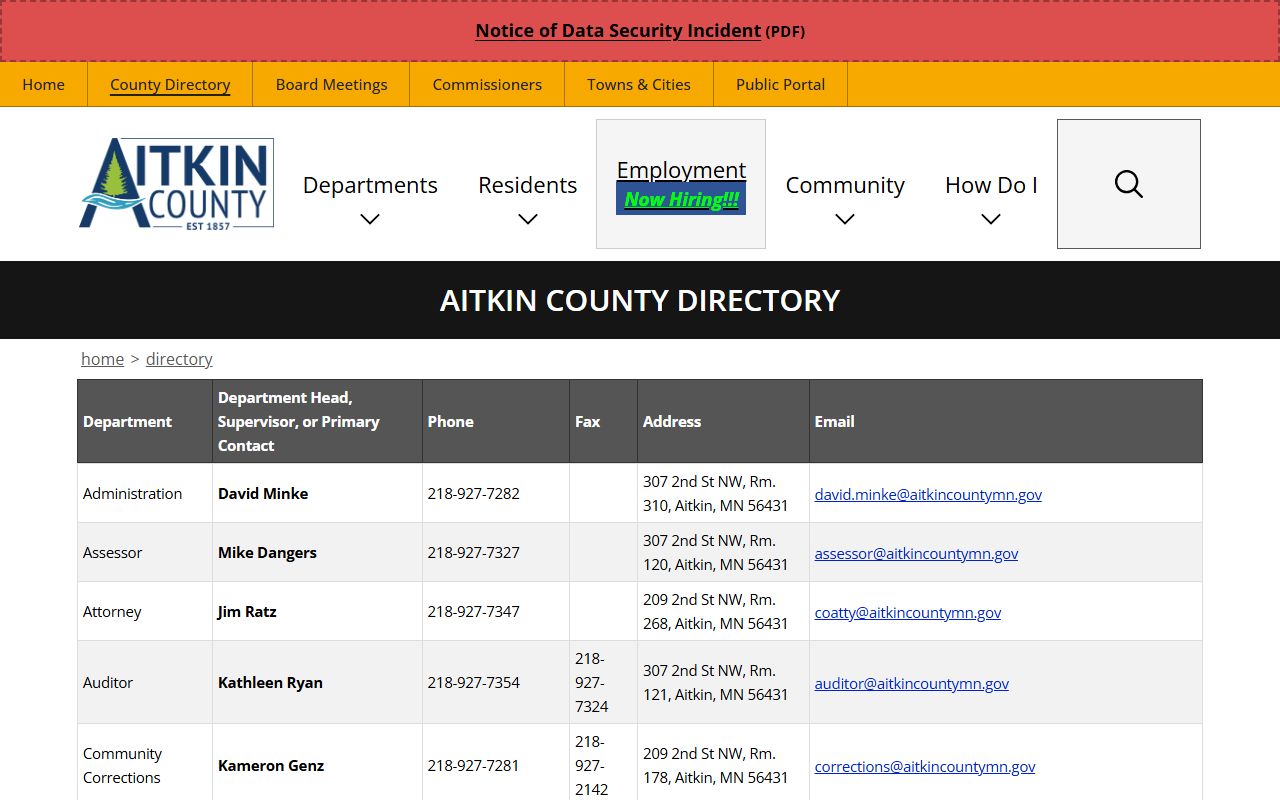Email assessor@aitkincountymn.gov
This screenshot has height=800, width=1280.
(916, 553)
